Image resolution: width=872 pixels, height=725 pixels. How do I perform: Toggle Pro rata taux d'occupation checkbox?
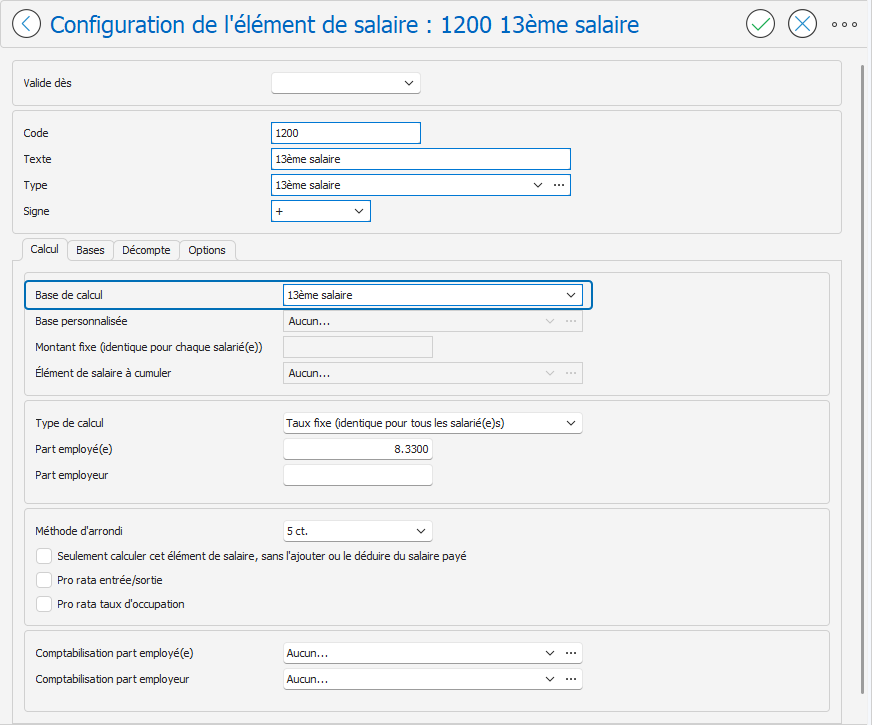pyautogui.click(x=44, y=604)
